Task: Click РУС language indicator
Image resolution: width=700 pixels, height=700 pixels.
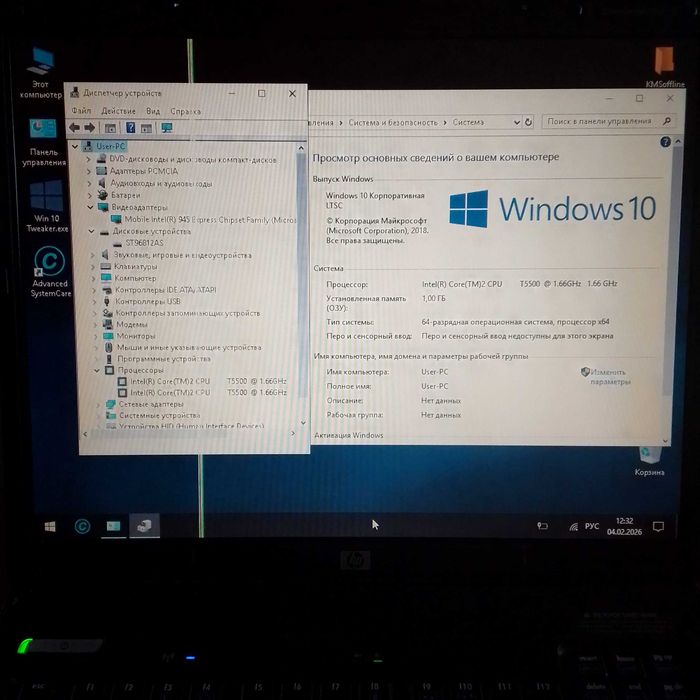Action: [592, 526]
